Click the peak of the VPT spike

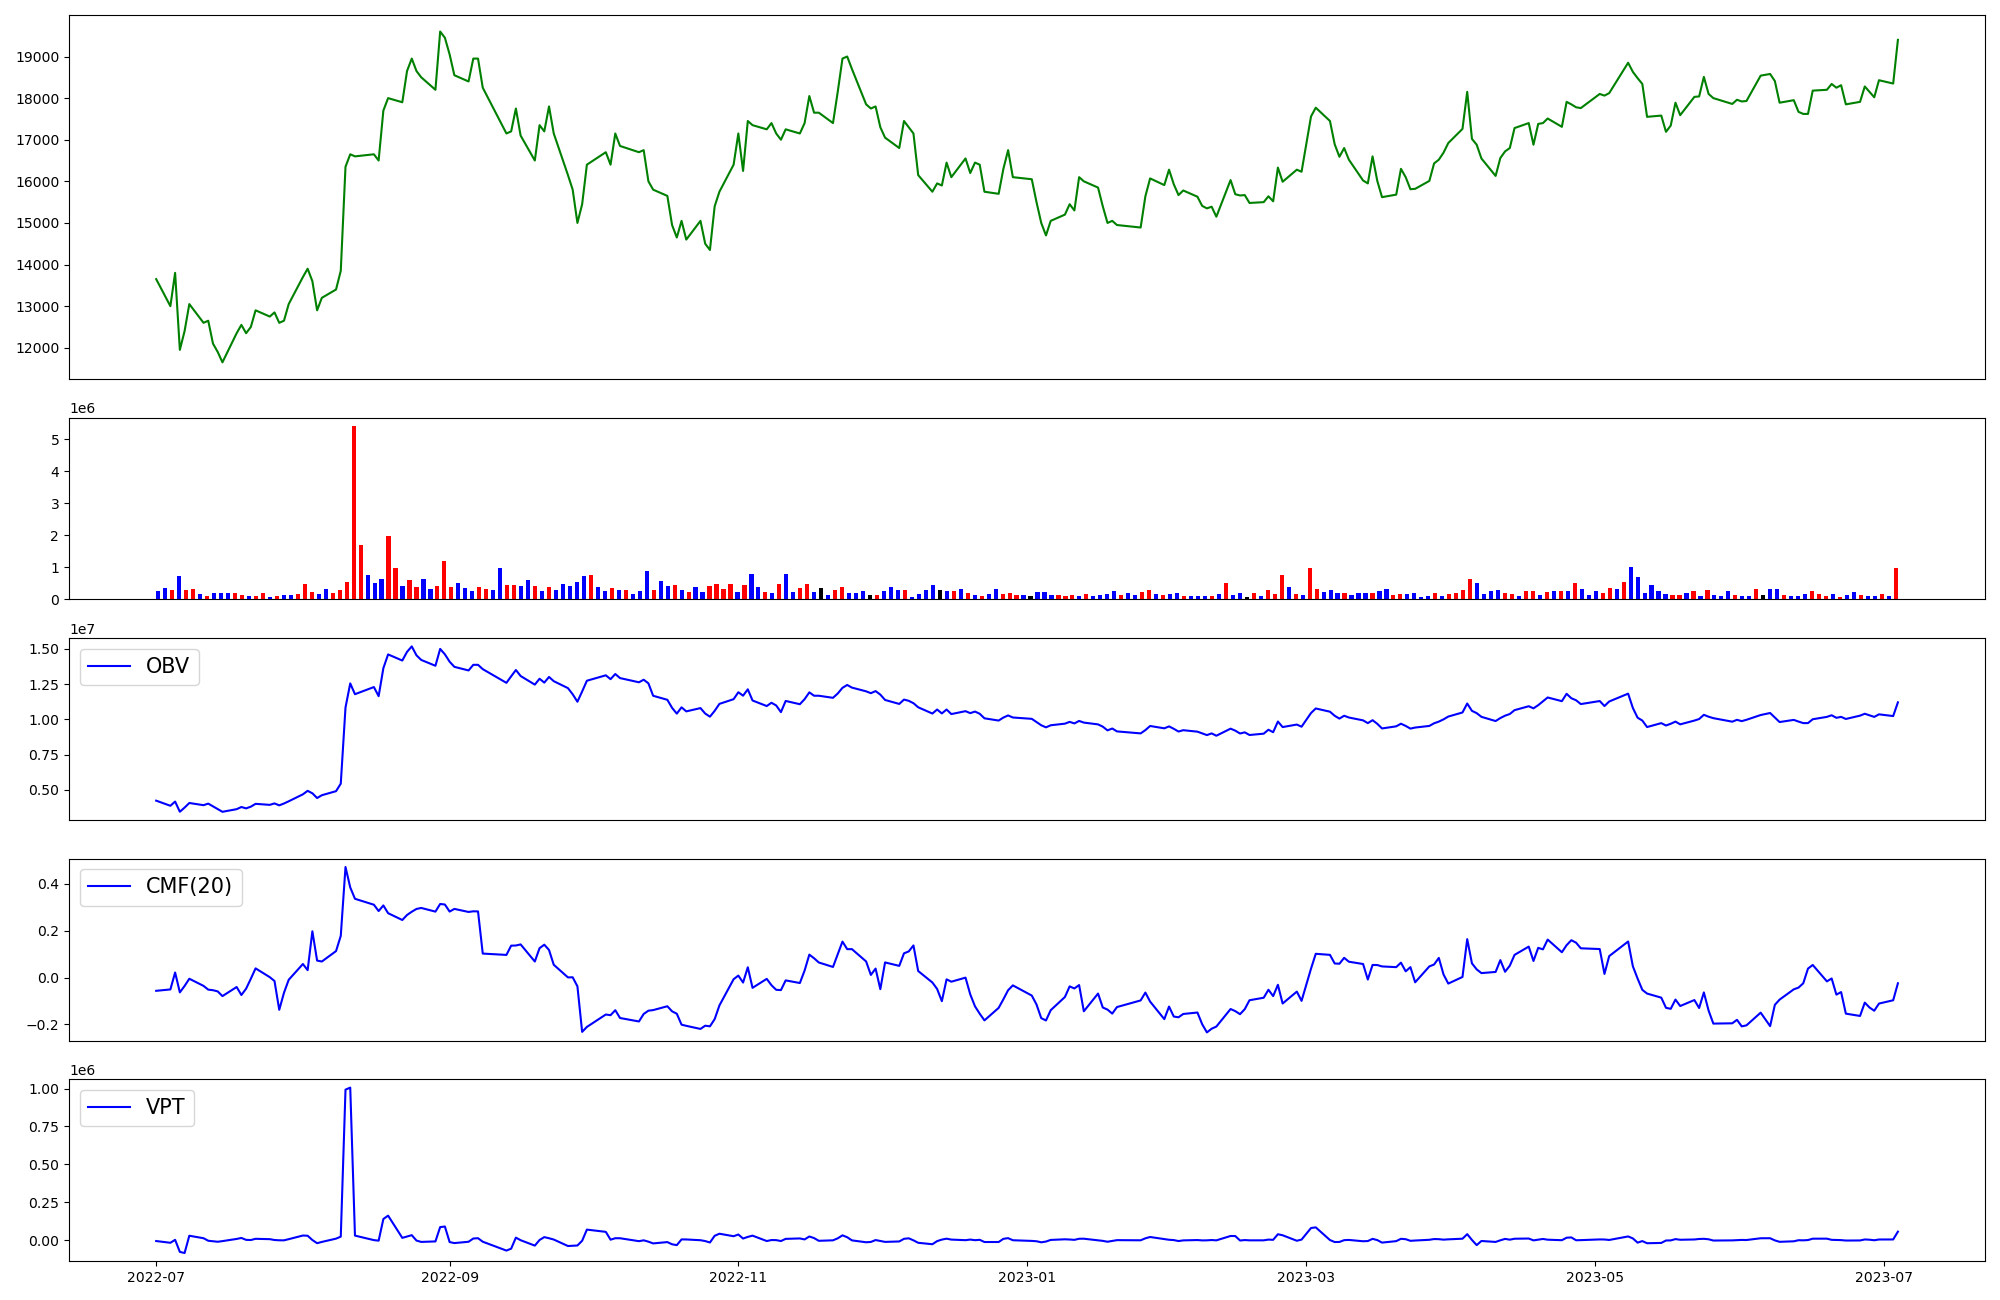(349, 1088)
